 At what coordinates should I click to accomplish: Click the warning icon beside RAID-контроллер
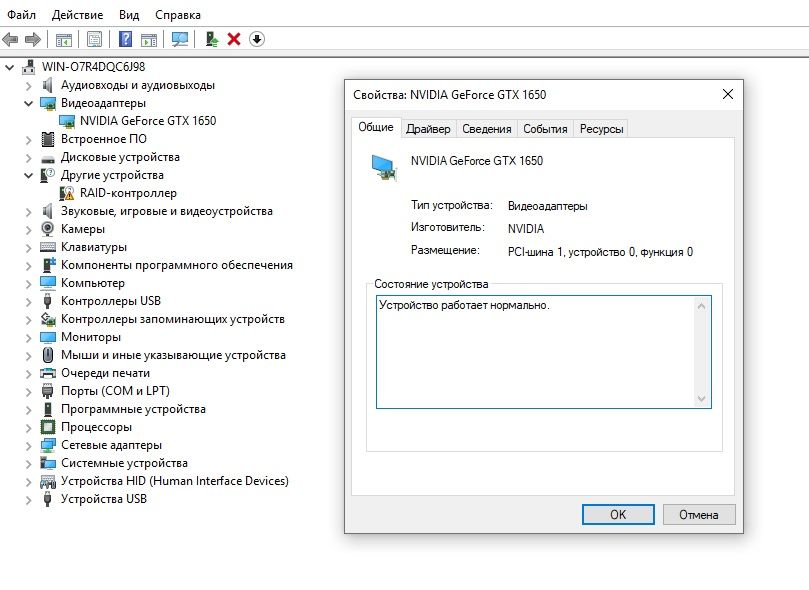67,193
